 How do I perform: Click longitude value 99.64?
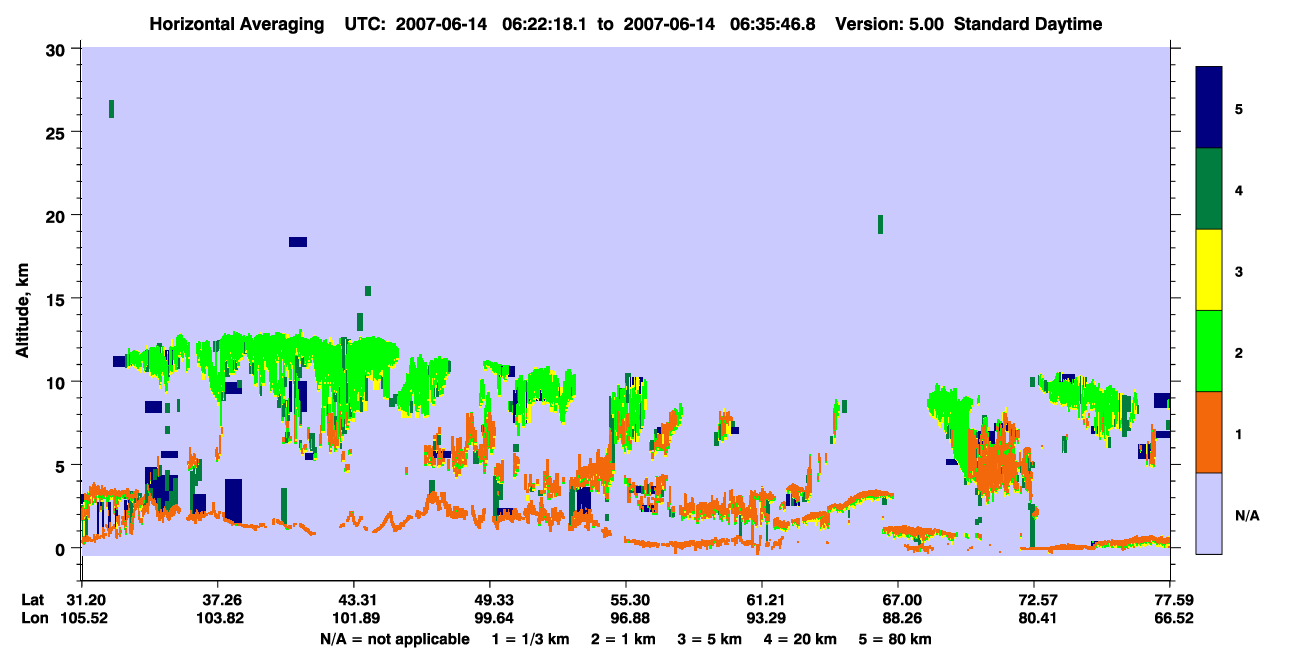tap(489, 618)
